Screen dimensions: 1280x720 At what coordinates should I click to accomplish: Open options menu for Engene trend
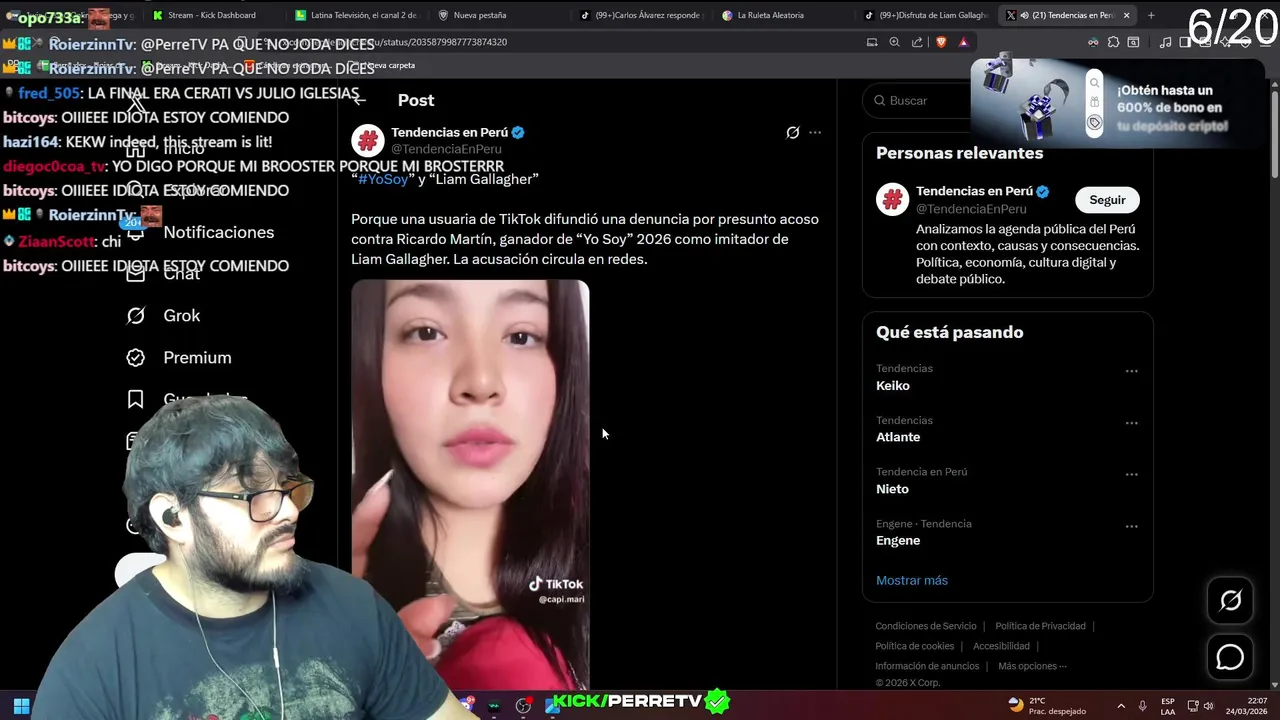click(1131, 526)
